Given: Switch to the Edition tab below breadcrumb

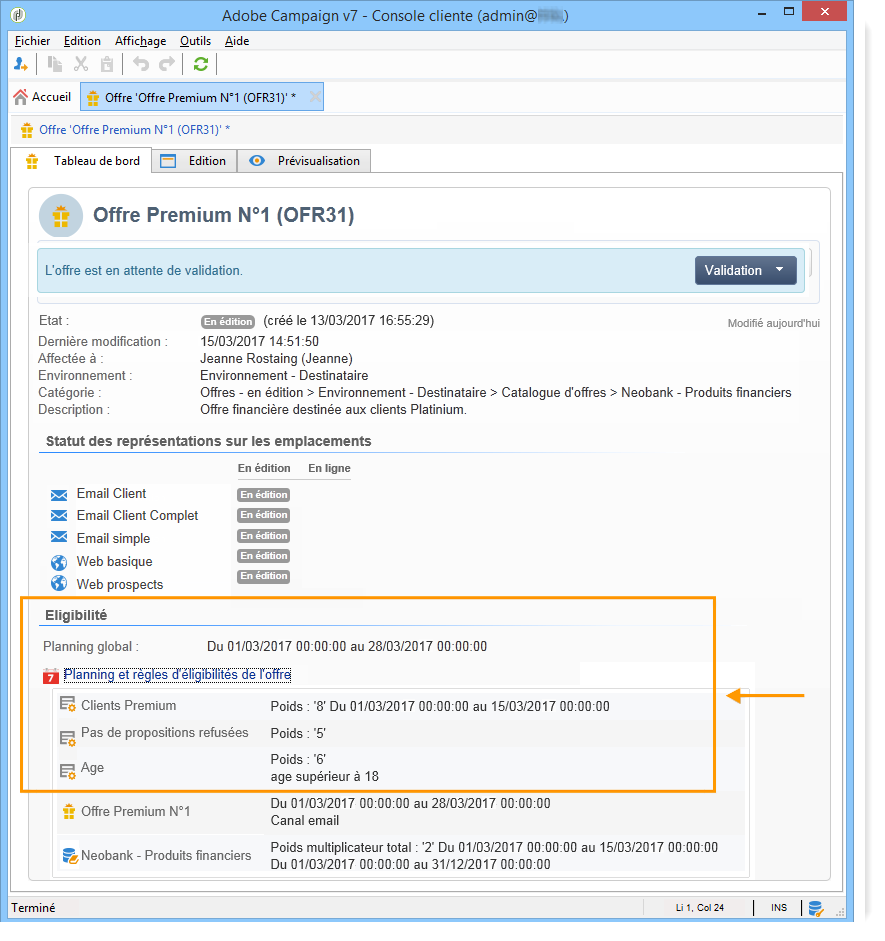Looking at the screenshot, I should tap(194, 161).
